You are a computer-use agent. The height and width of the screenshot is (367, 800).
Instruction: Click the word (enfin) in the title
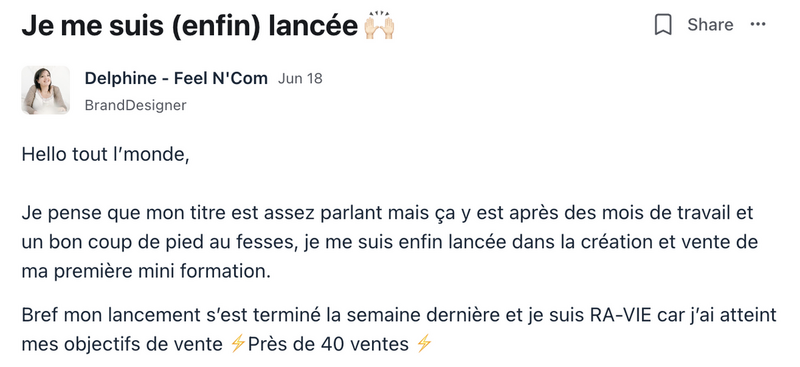click(216, 26)
